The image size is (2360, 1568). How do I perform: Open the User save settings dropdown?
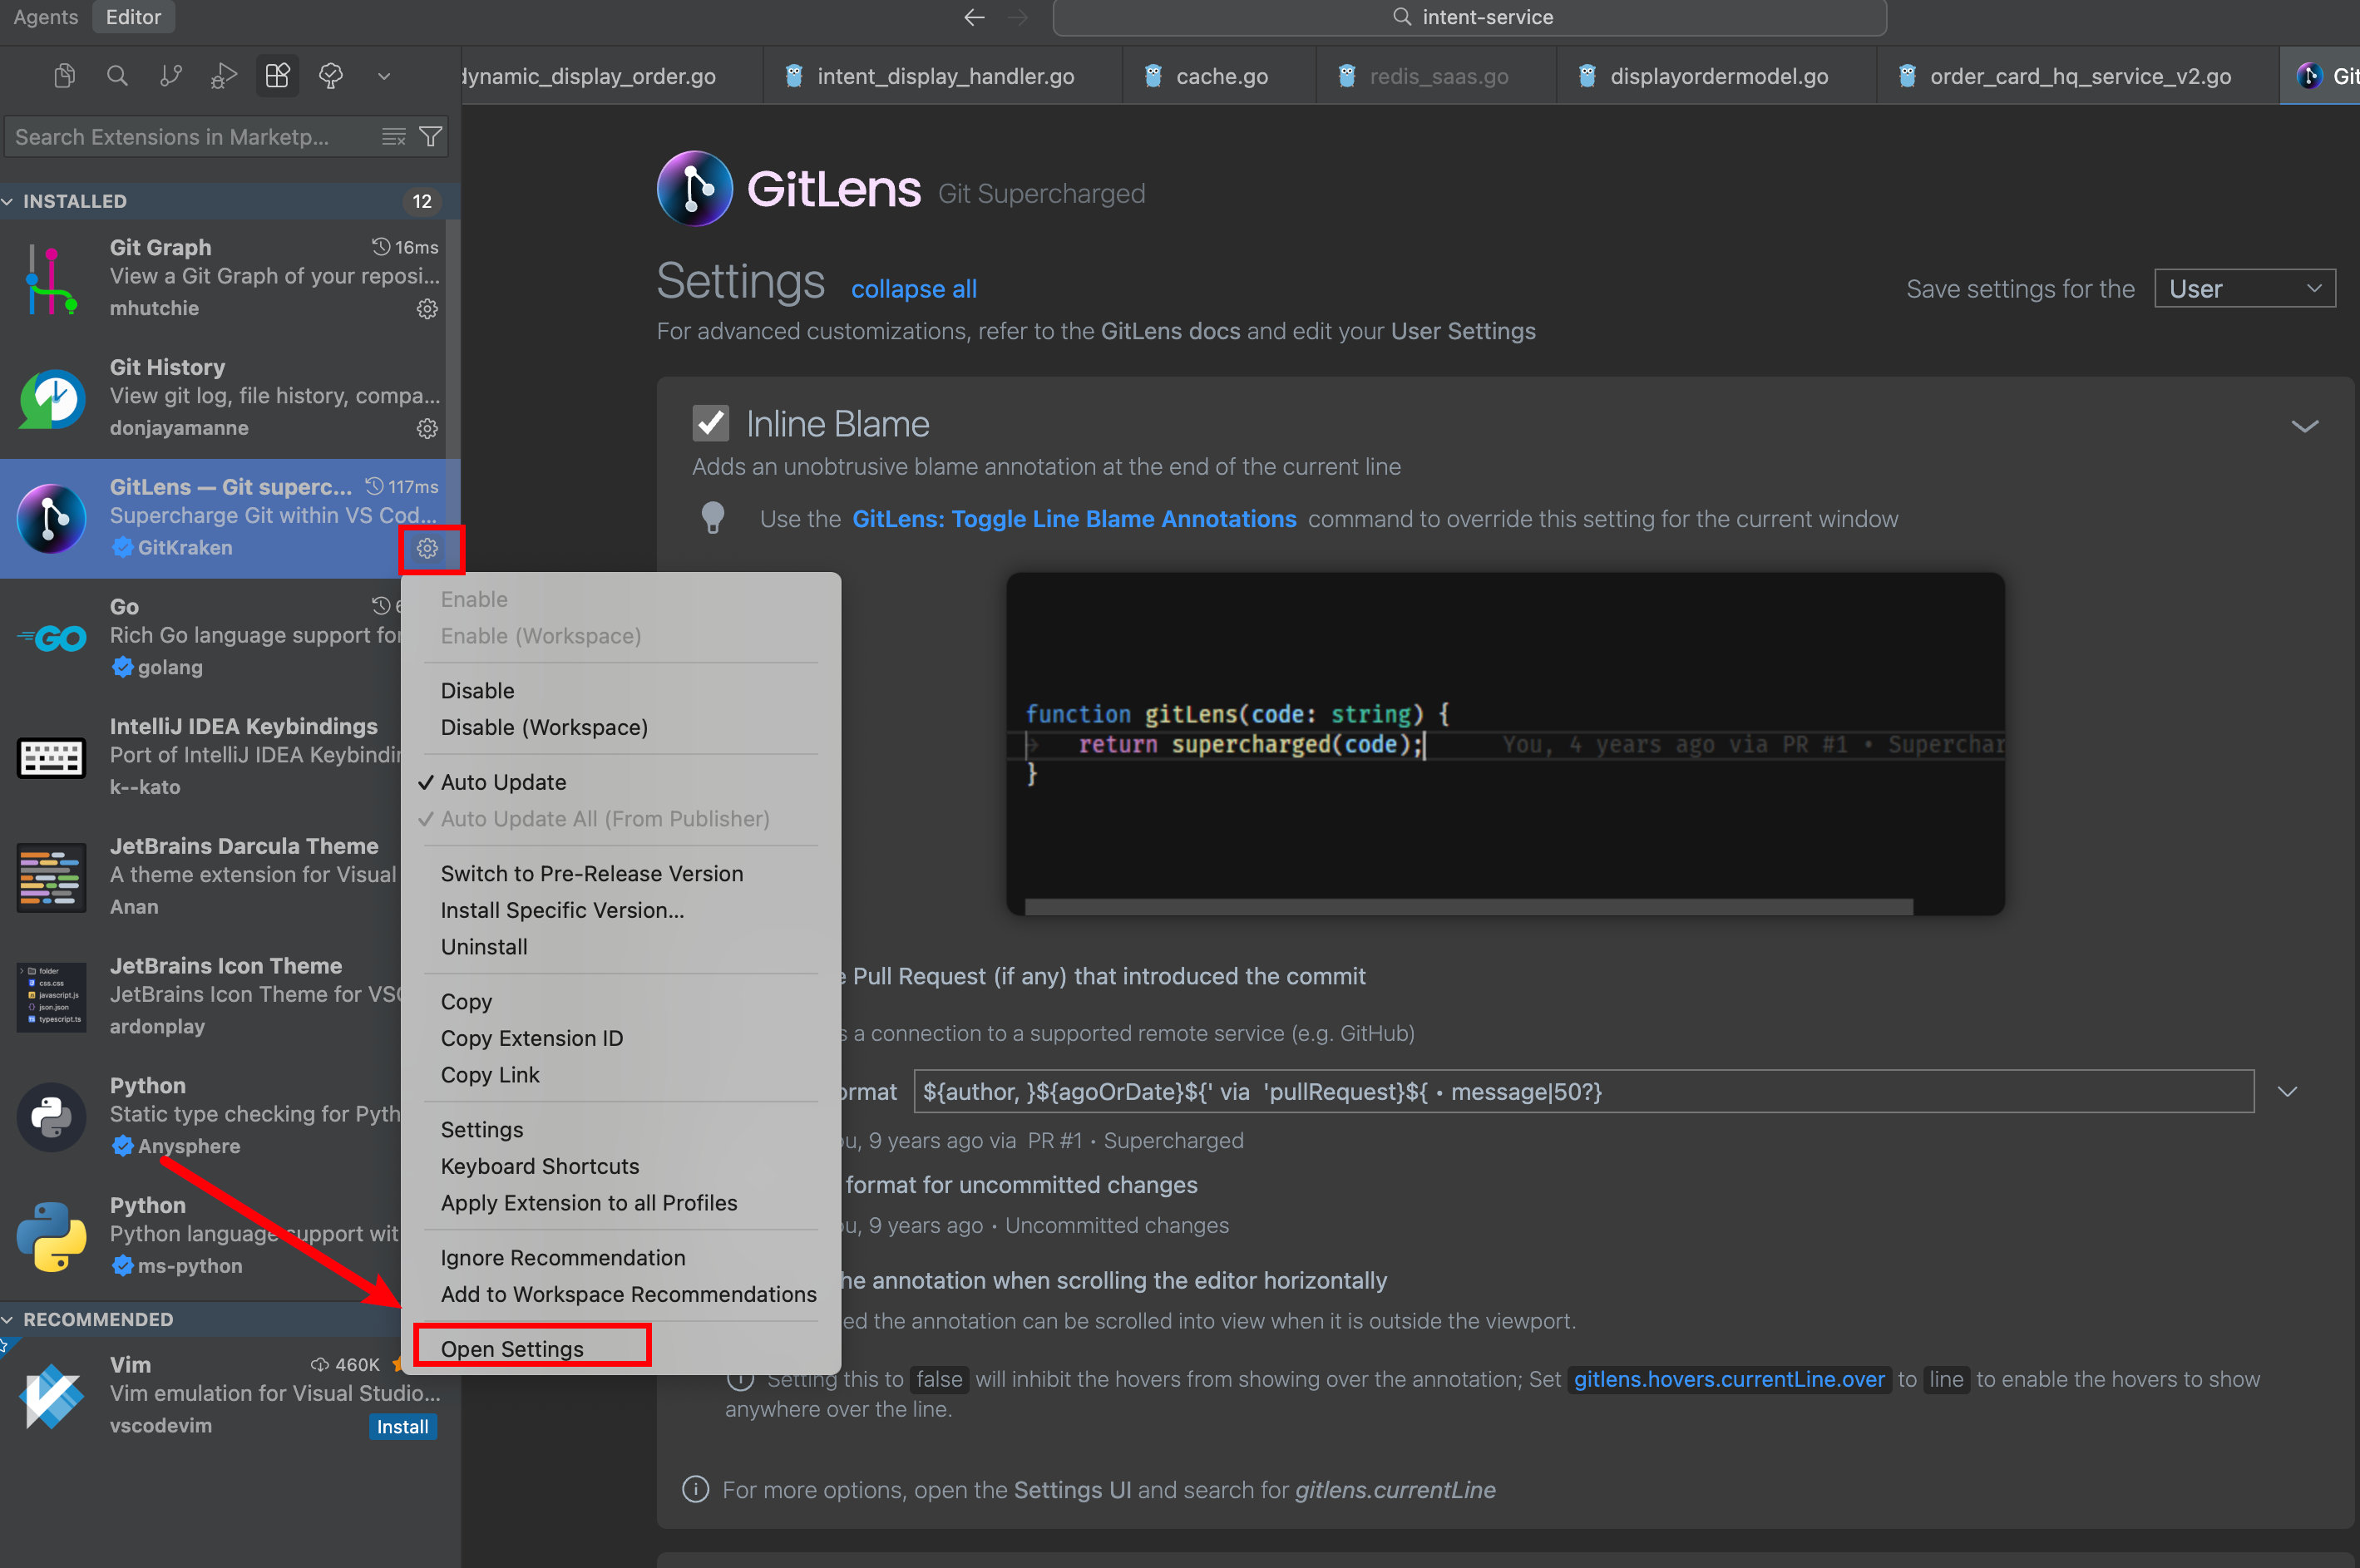[x=2244, y=289]
